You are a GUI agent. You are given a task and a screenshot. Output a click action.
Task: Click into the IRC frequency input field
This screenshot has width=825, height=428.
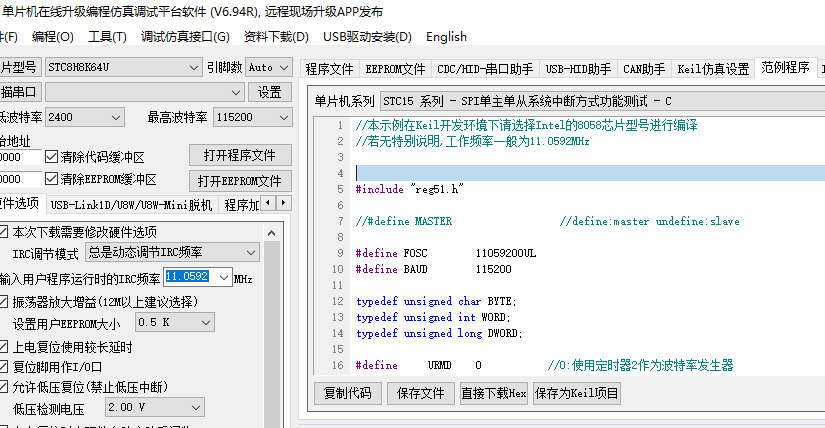(x=189, y=277)
